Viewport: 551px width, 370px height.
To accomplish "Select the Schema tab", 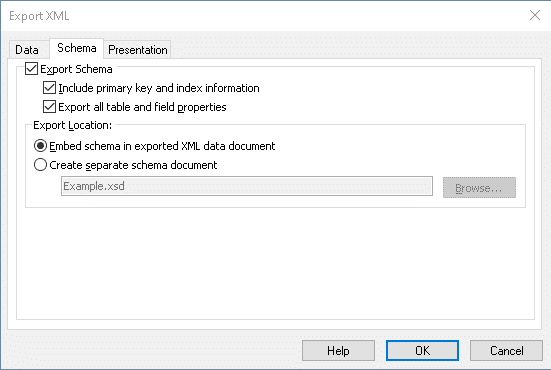I will point(76,48).
